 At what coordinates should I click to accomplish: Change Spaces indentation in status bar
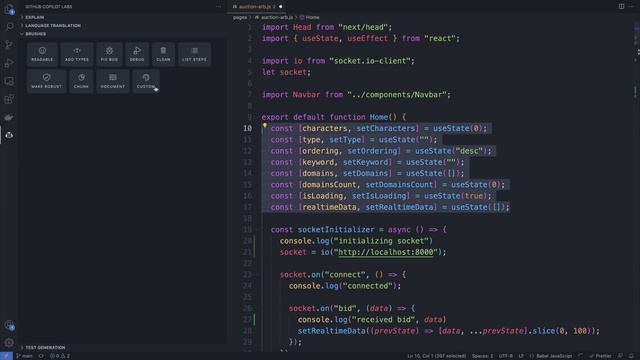pyautogui.click(x=482, y=356)
